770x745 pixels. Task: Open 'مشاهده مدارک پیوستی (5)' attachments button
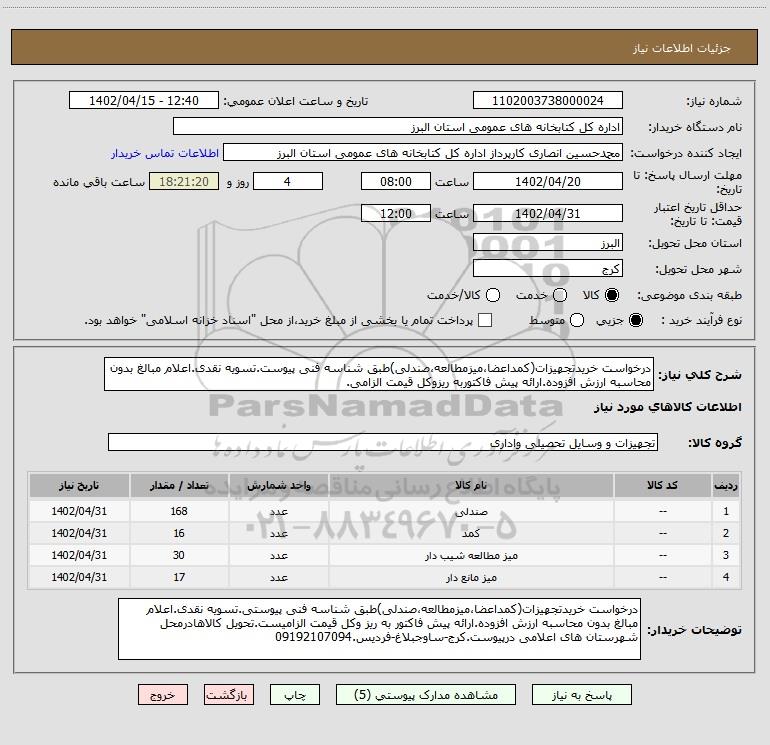pos(426,695)
